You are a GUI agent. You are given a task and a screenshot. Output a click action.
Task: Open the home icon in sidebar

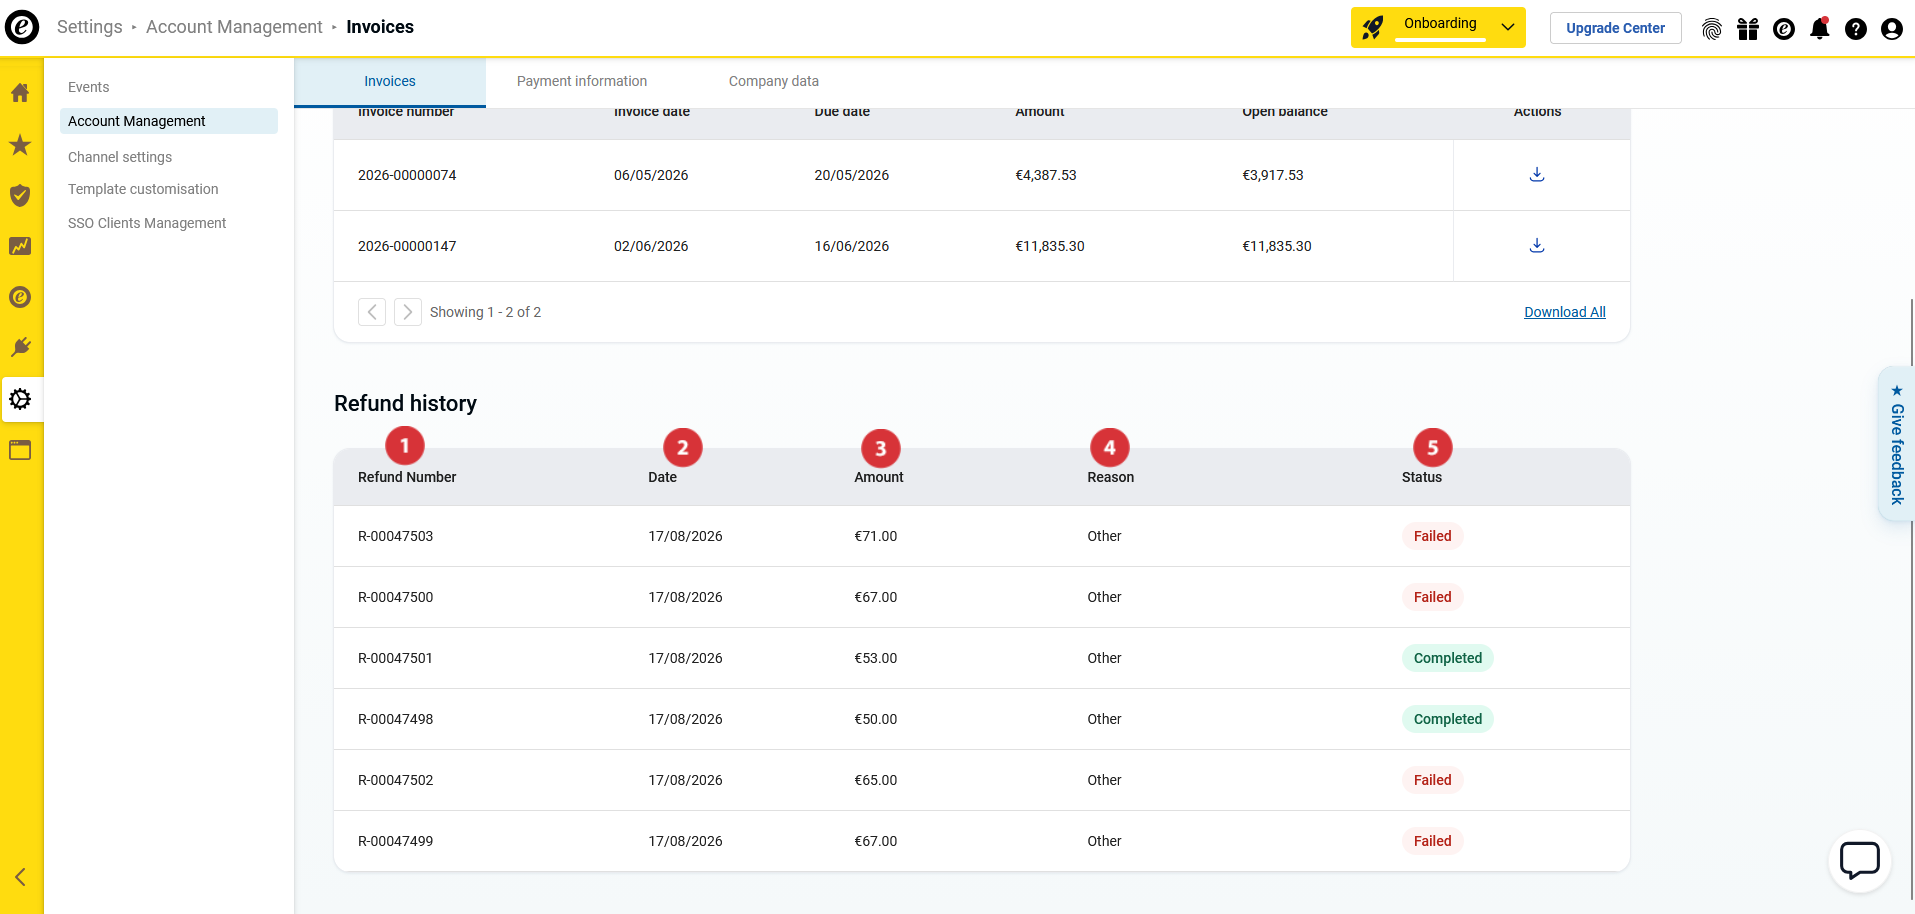20,93
